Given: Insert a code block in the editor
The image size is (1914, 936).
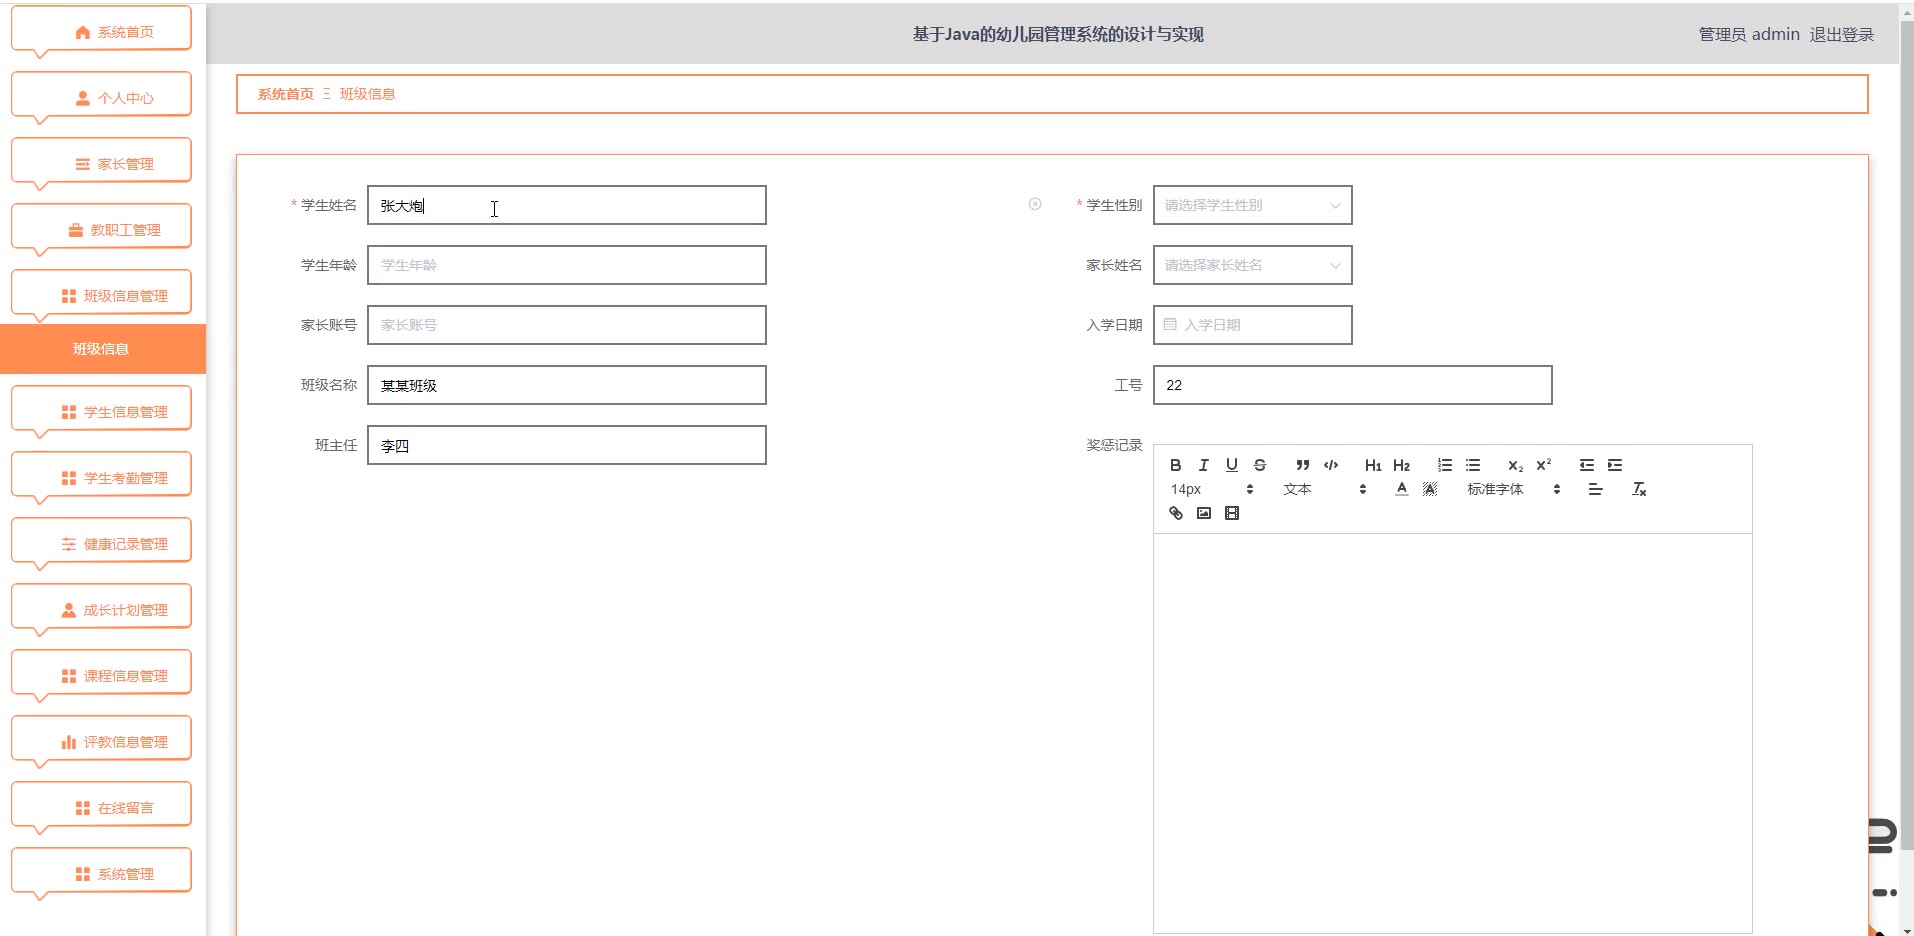Looking at the screenshot, I should point(1331,465).
